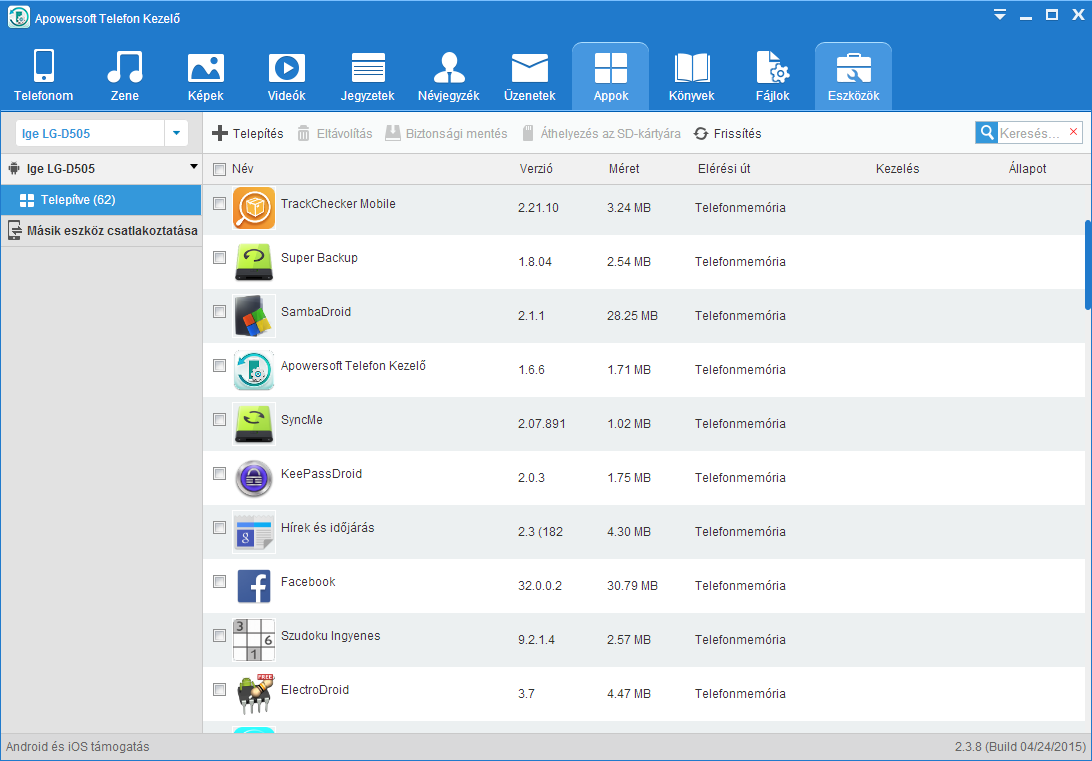Check the Super Backup checkbox

coord(219,258)
